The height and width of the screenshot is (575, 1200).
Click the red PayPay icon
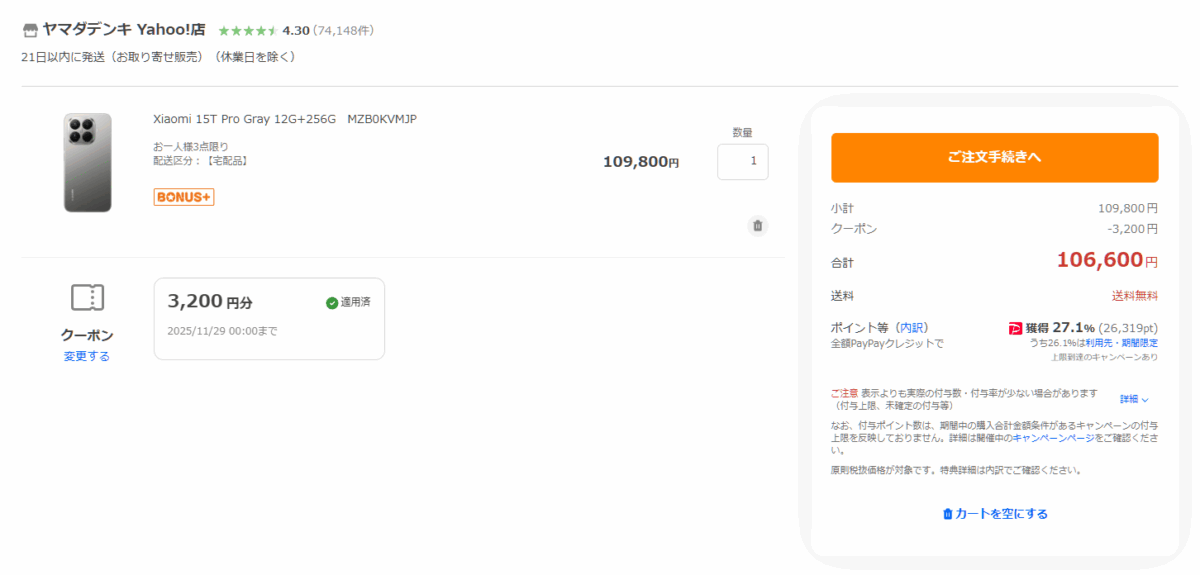(x=1015, y=328)
